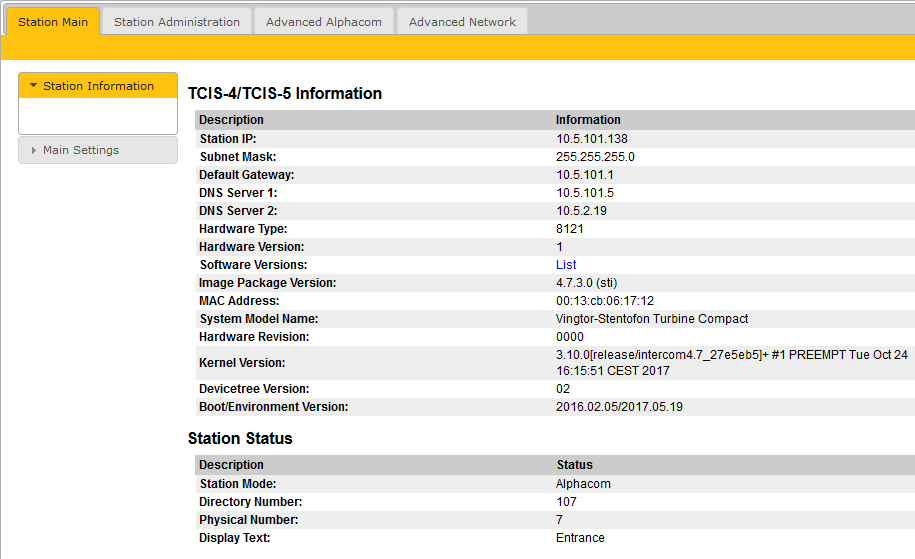This screenshot has width=915, height=559.
Task: Open the Software Versions List link
Action: point(566,265)
